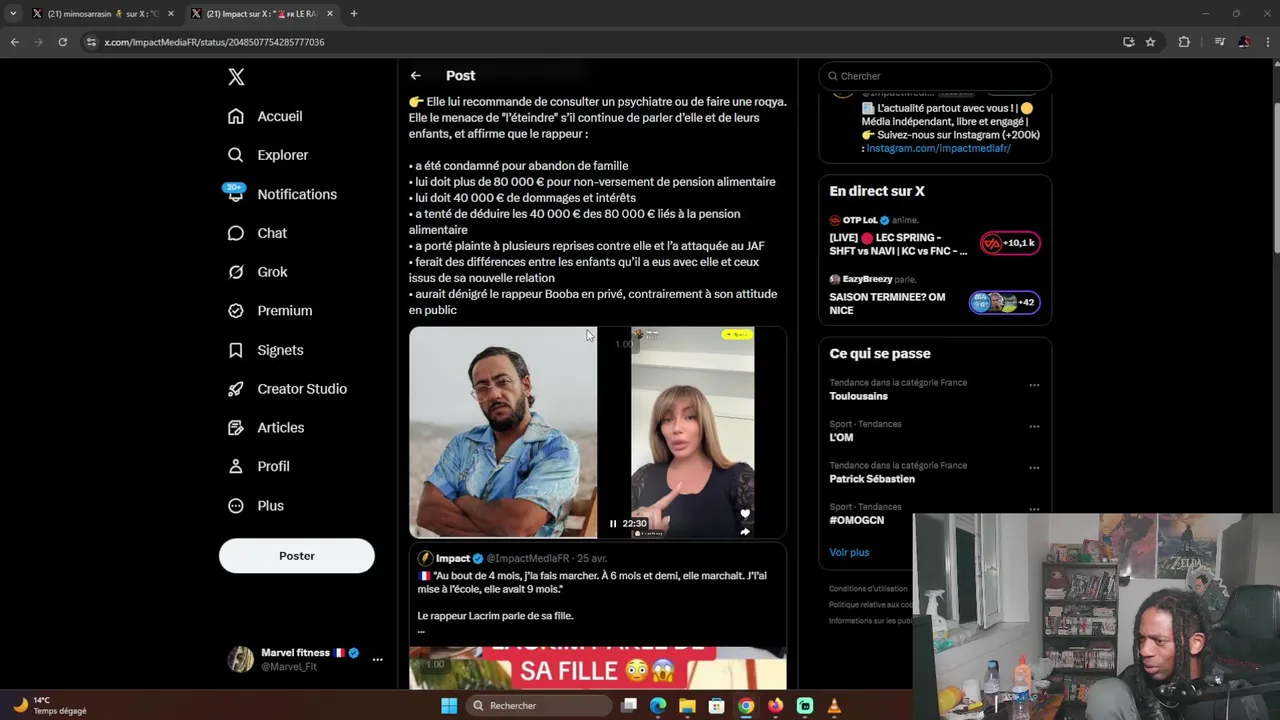Screen dimensions: 1280x720
Task: Open the Windows Start menu
Action: (449, 706)
